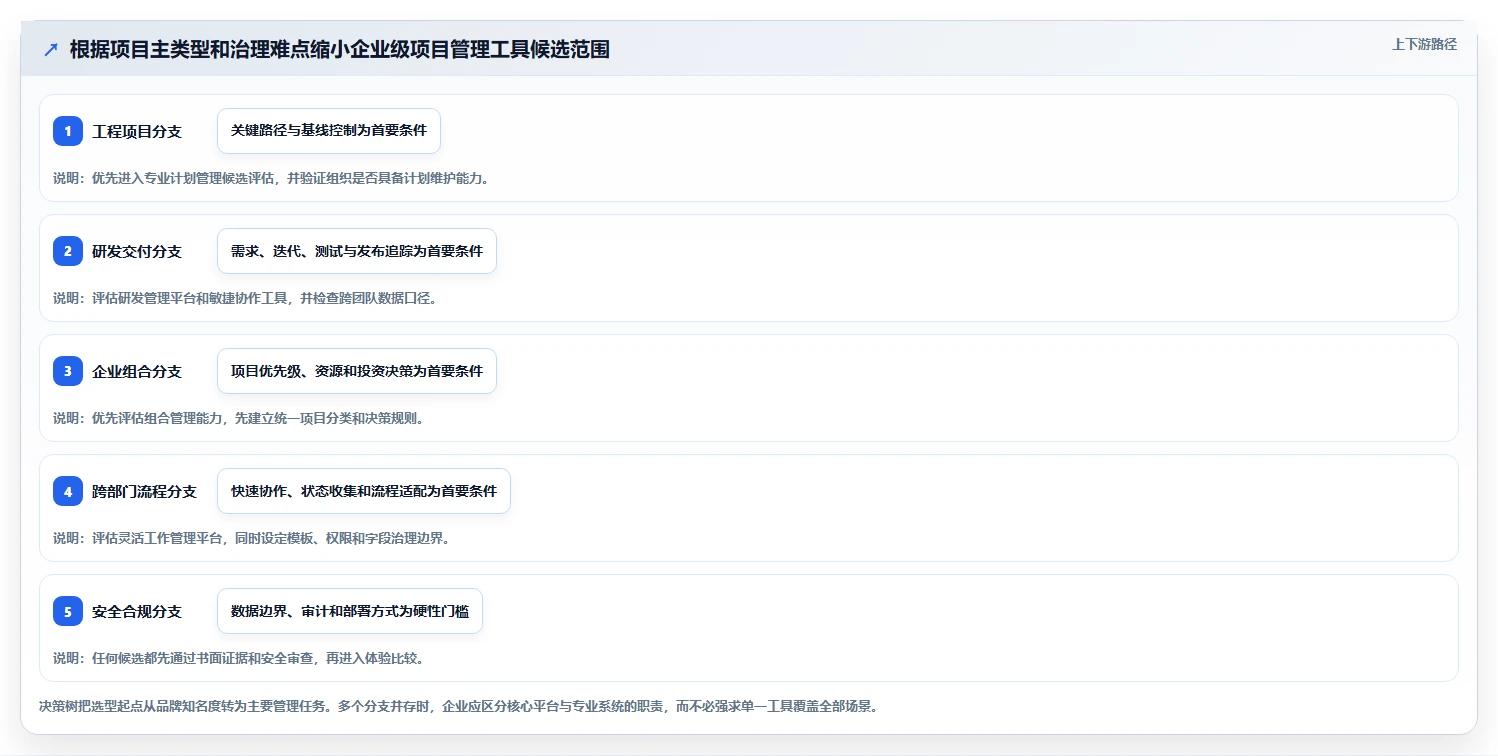Click the 需求、迭代、测试与发布追踪为首要条件 chip
The height and width of the screenshot is (756, 1498).
tap(357, 251)
